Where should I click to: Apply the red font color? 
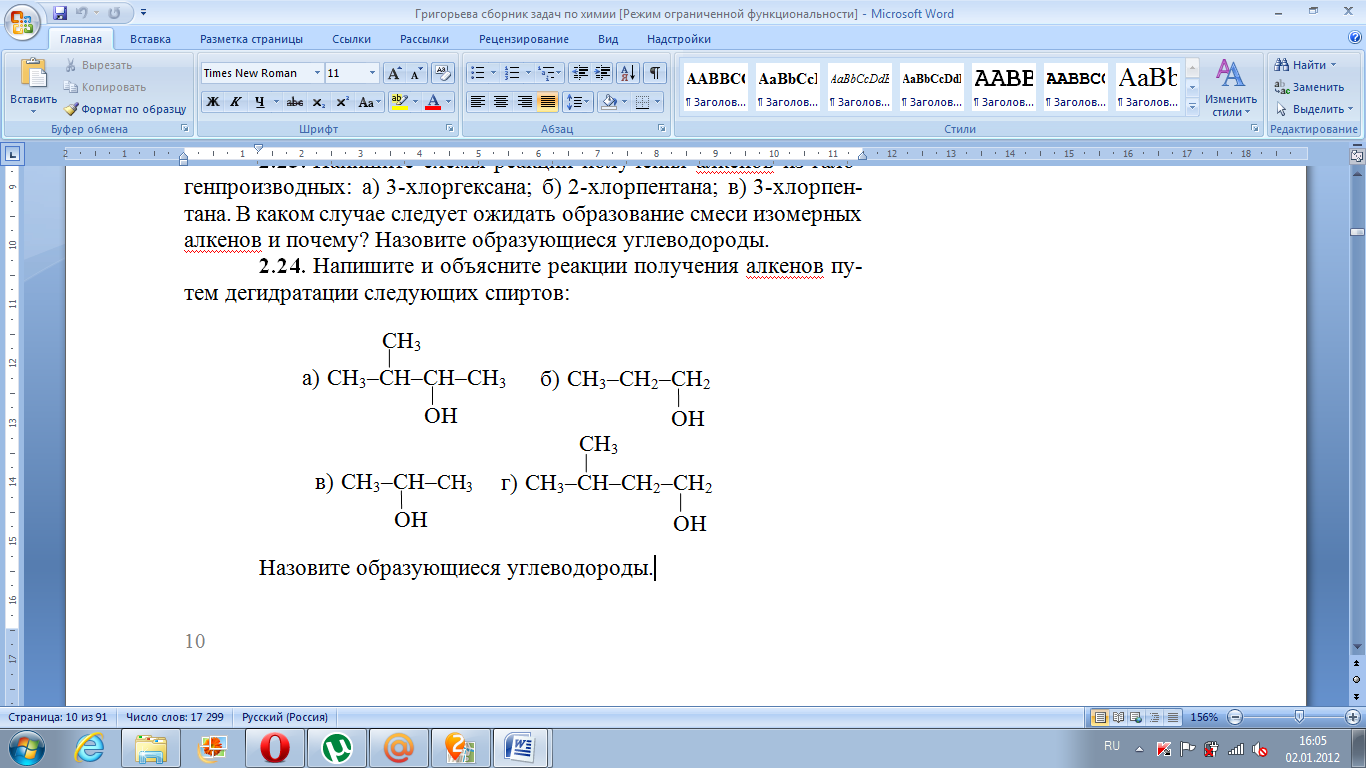pos(433,102)
